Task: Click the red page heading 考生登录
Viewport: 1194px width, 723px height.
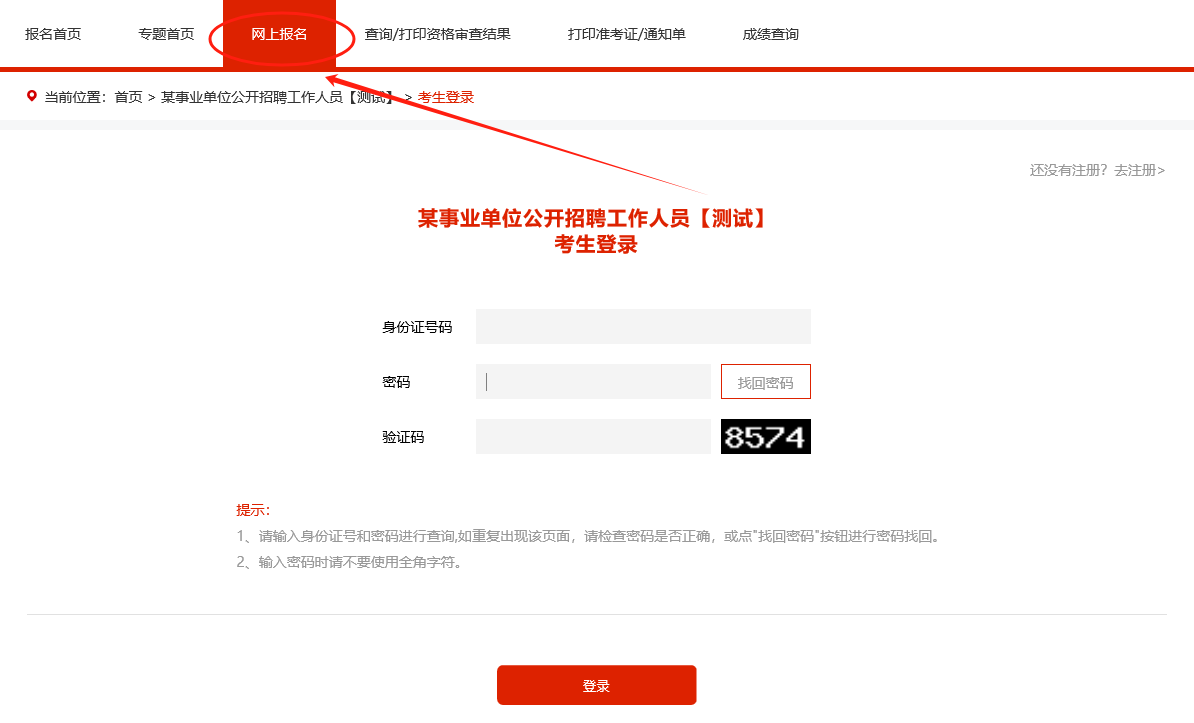Action: coord(595,245)
